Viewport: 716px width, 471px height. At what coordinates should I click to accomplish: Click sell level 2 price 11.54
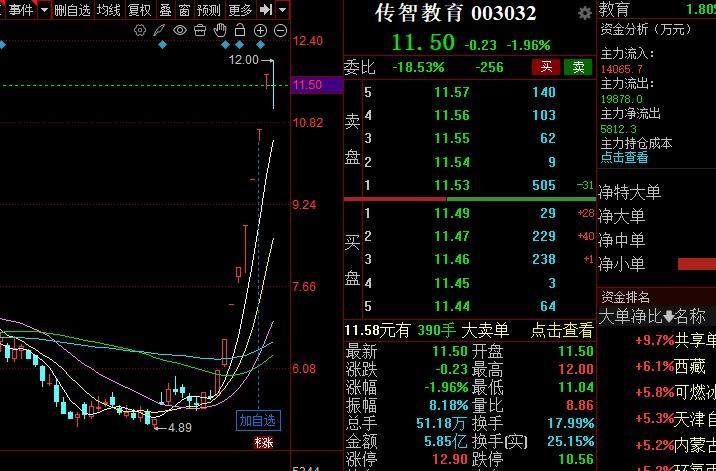click(452, 162)
